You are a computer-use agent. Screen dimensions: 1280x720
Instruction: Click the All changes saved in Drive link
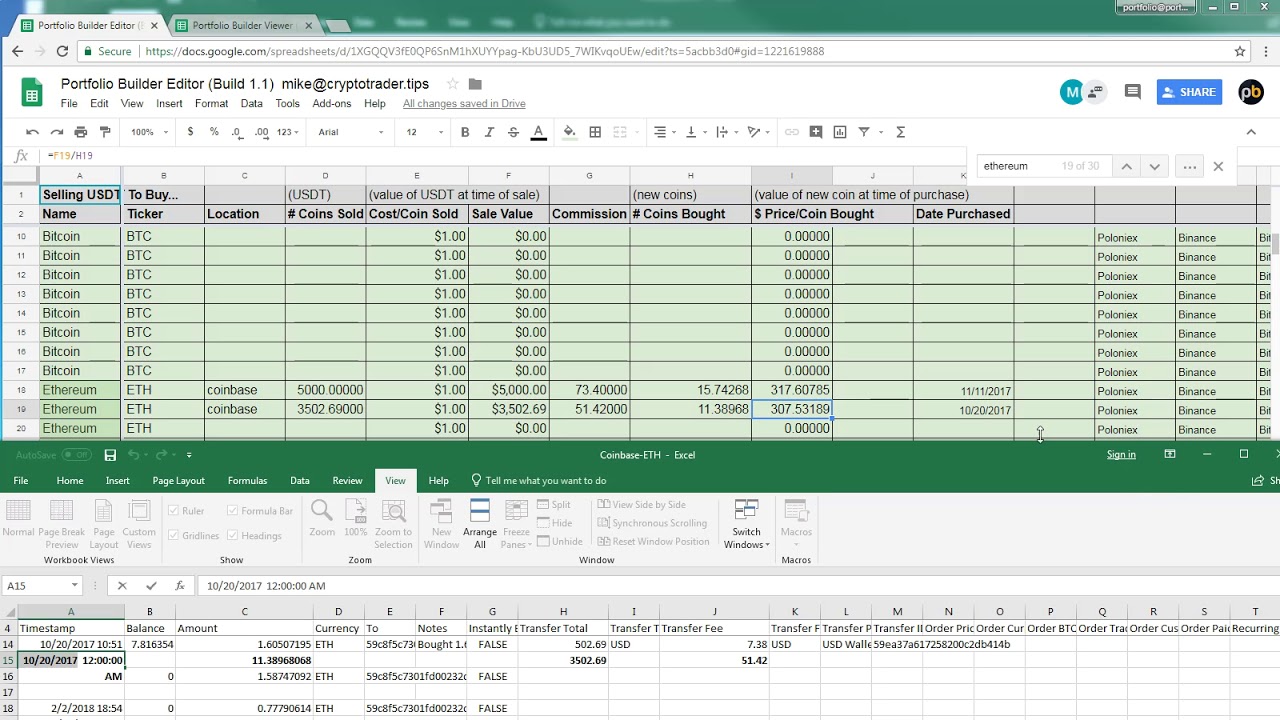coord(464,103)
